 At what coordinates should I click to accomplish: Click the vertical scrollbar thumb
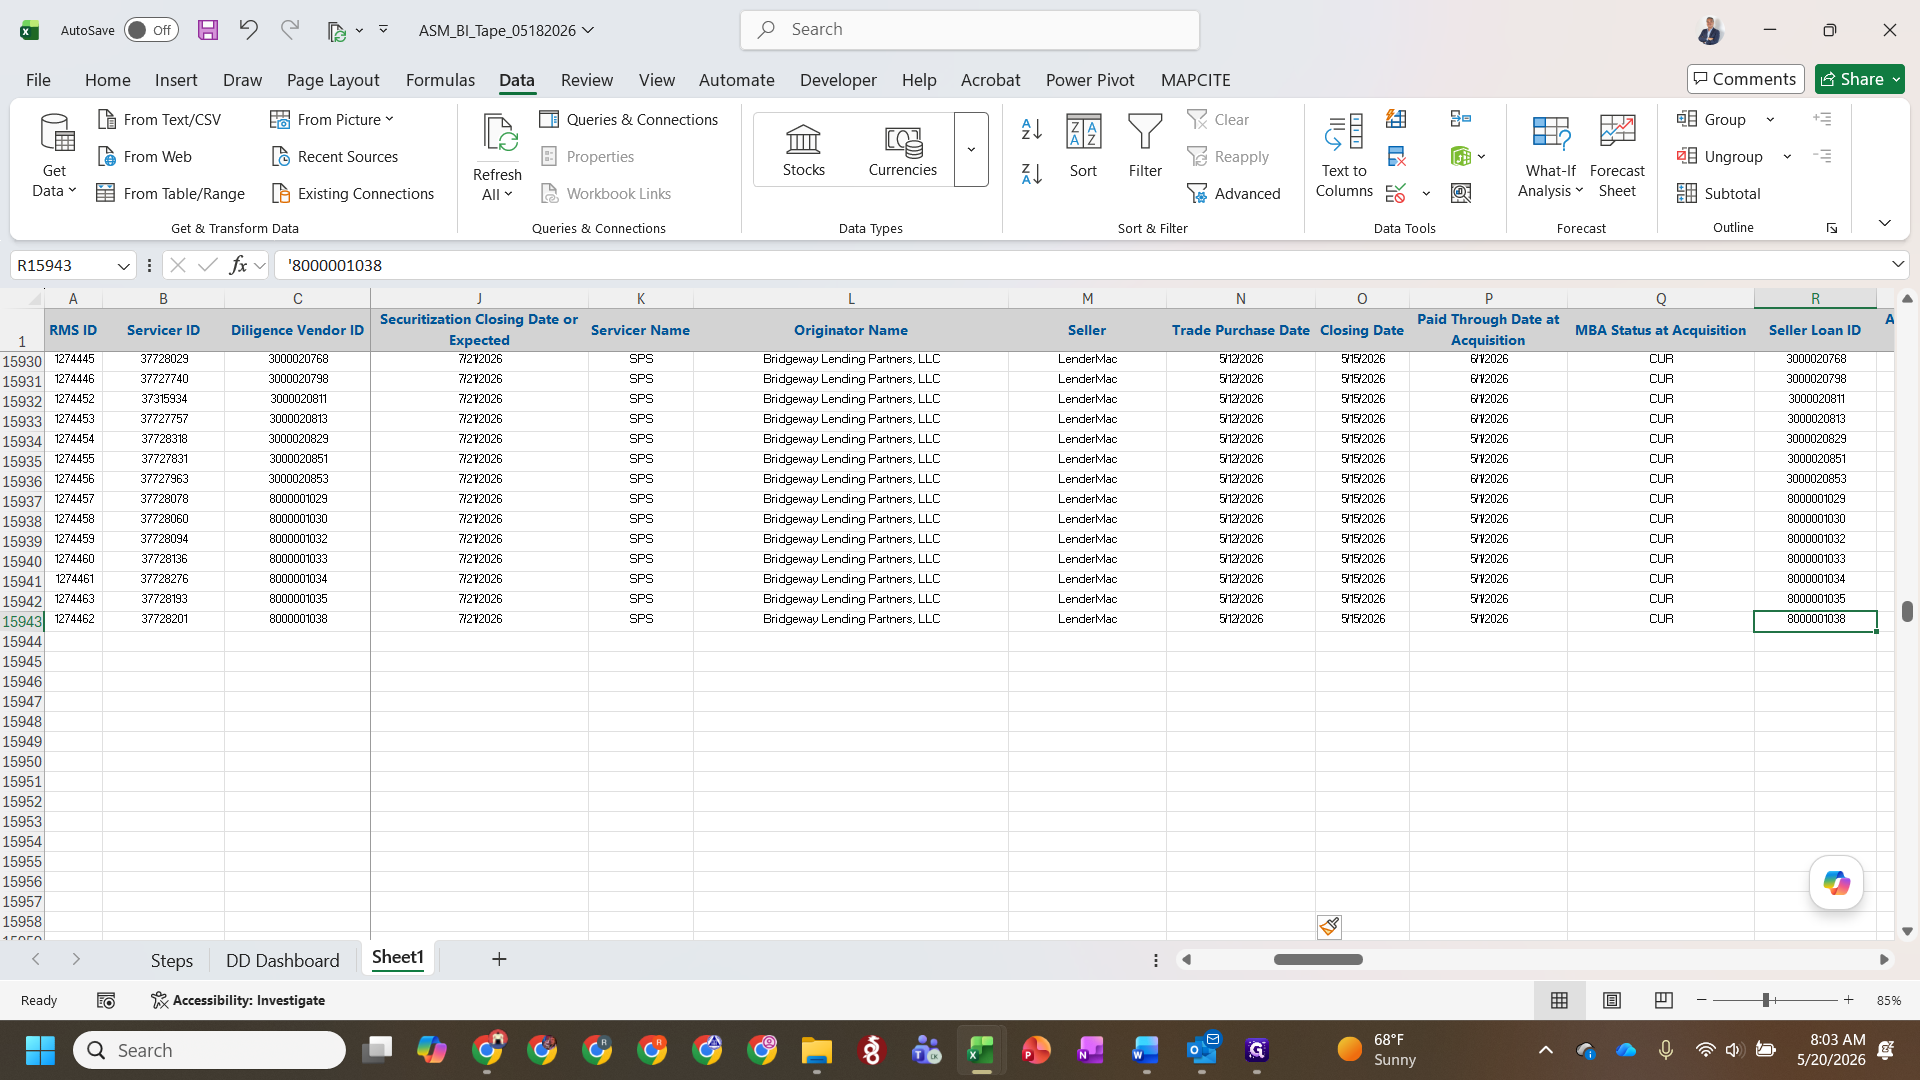coord(1907,611)
